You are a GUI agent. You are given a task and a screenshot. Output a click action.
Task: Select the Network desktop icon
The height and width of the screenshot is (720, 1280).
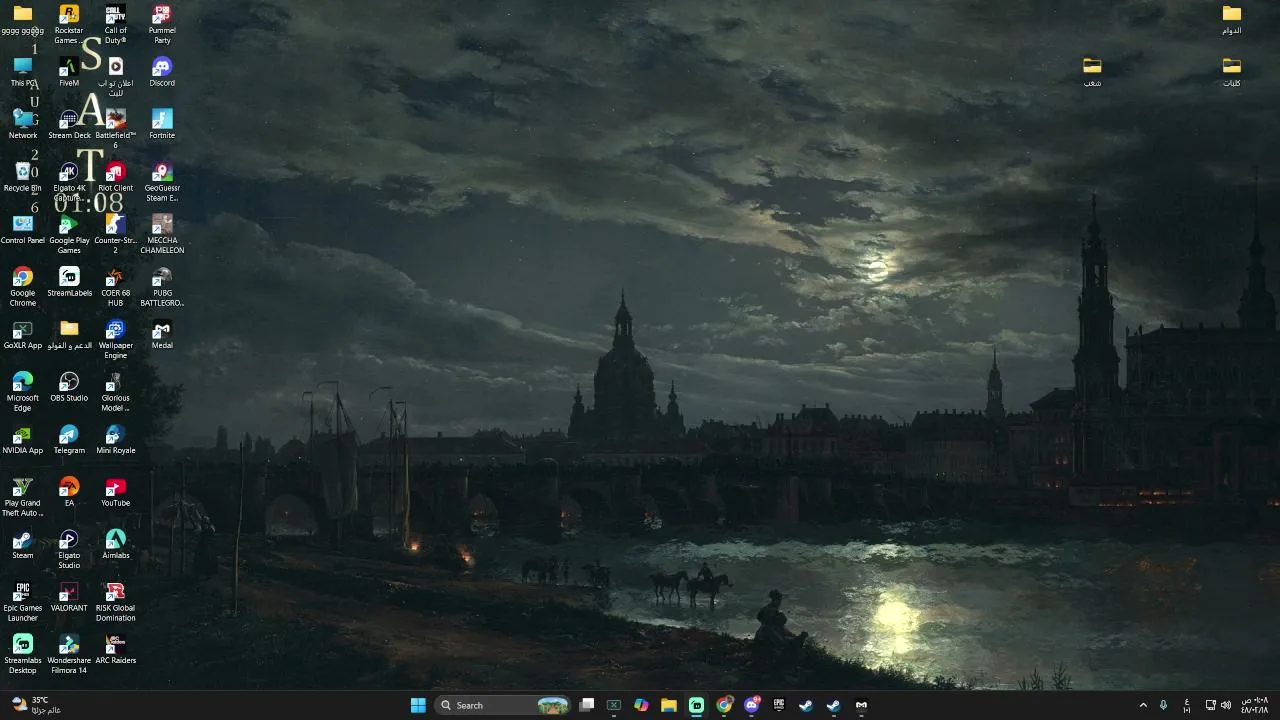[x=23, y=124]
